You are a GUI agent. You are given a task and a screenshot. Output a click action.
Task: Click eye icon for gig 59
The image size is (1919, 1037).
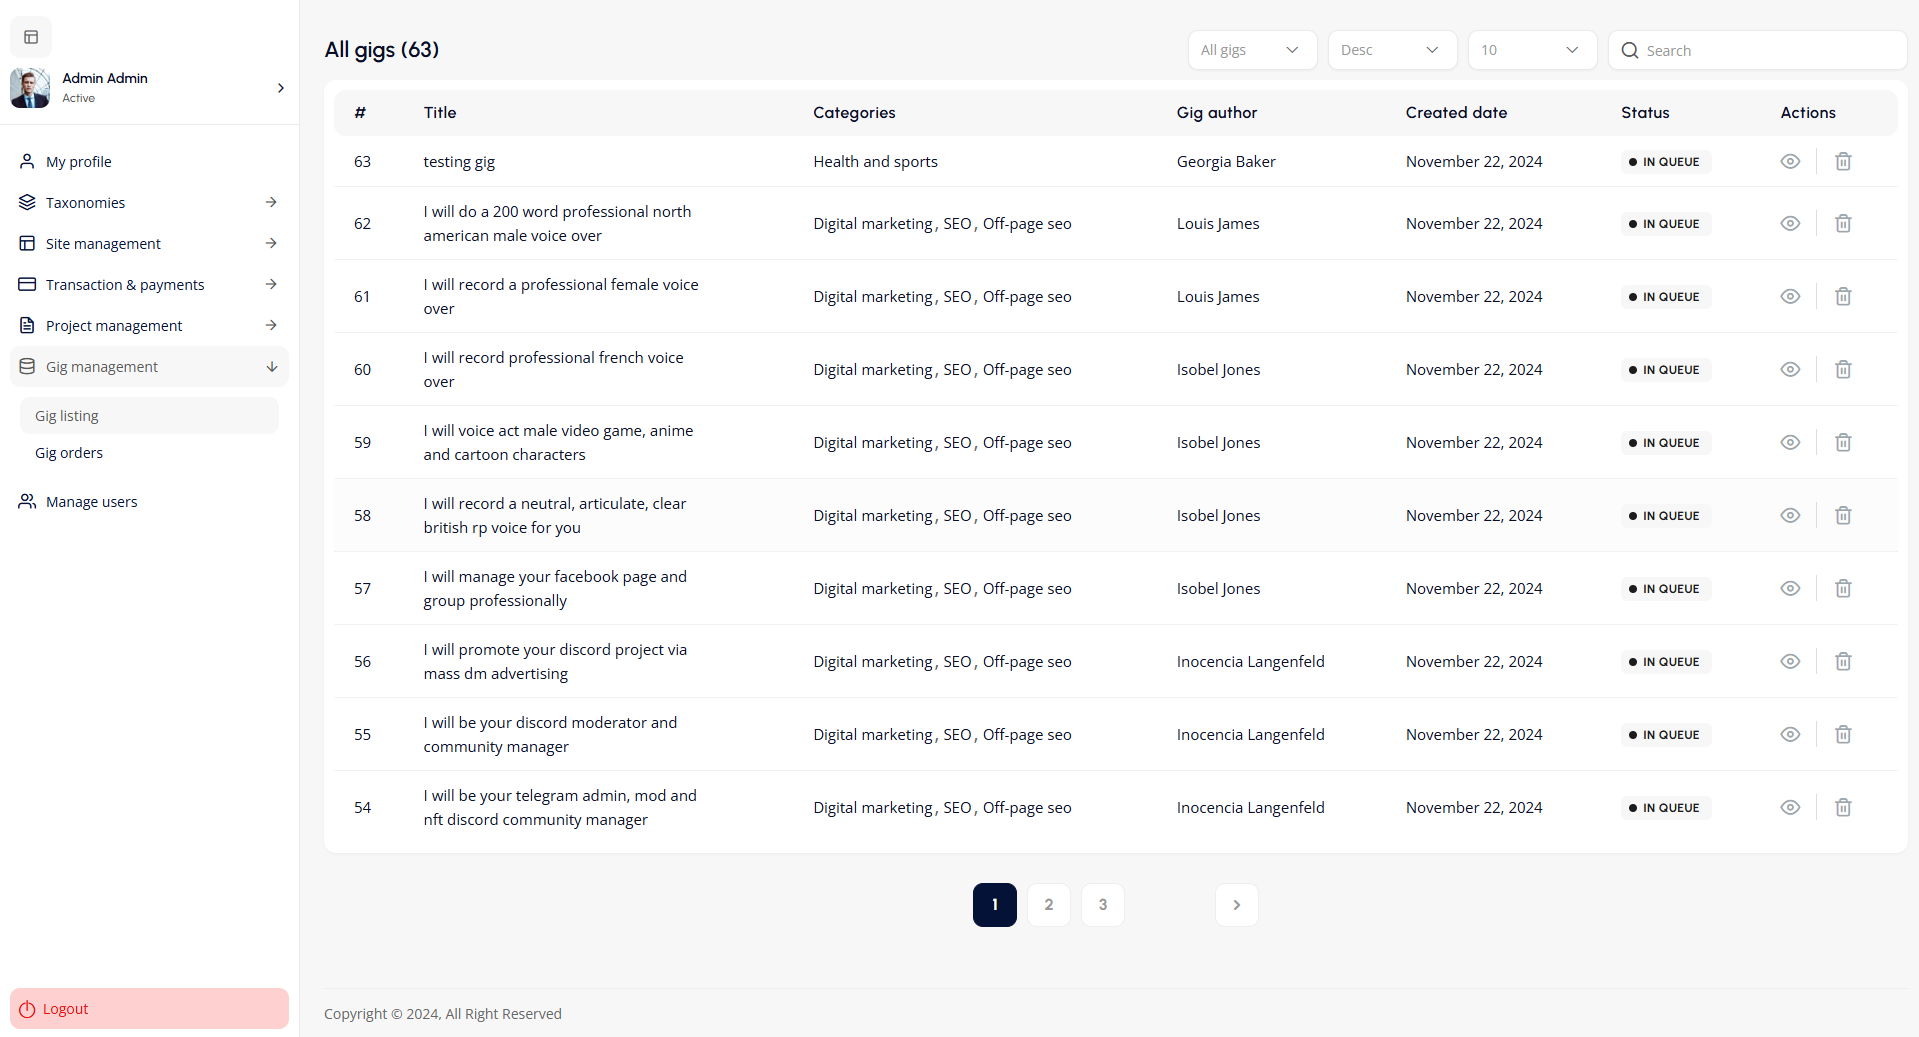(x=1789, y=442)
